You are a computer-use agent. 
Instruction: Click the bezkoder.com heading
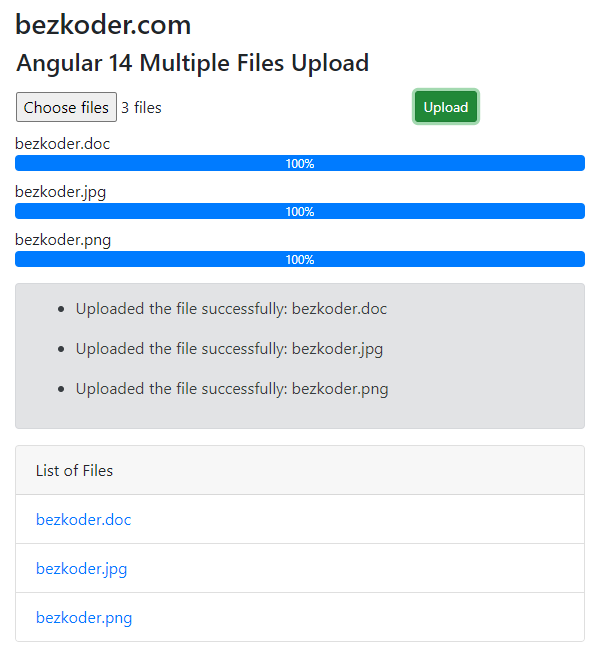(103, 25)
